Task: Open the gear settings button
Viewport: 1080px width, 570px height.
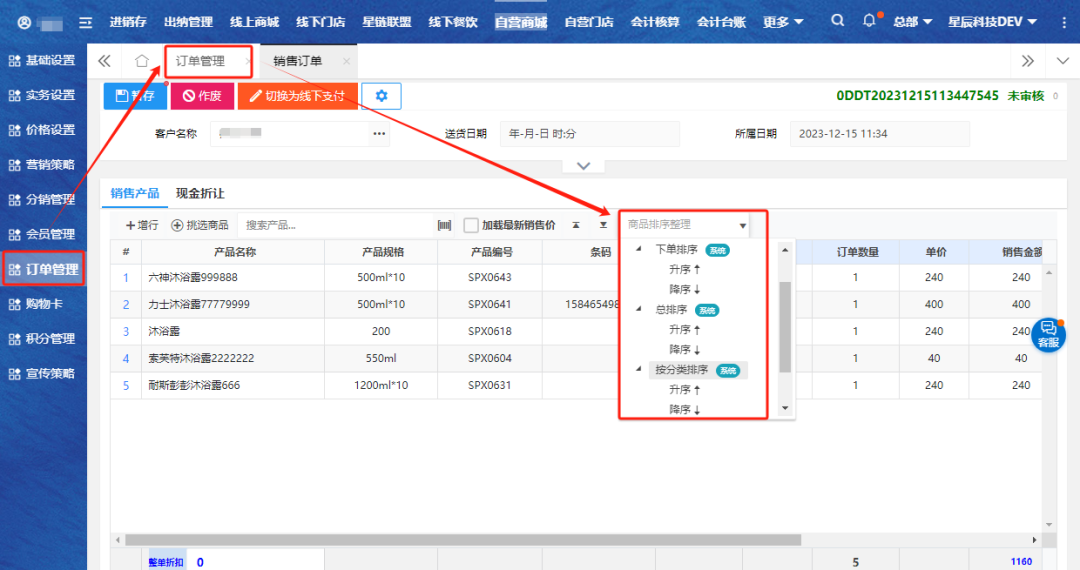Action: tap(381, 96)
